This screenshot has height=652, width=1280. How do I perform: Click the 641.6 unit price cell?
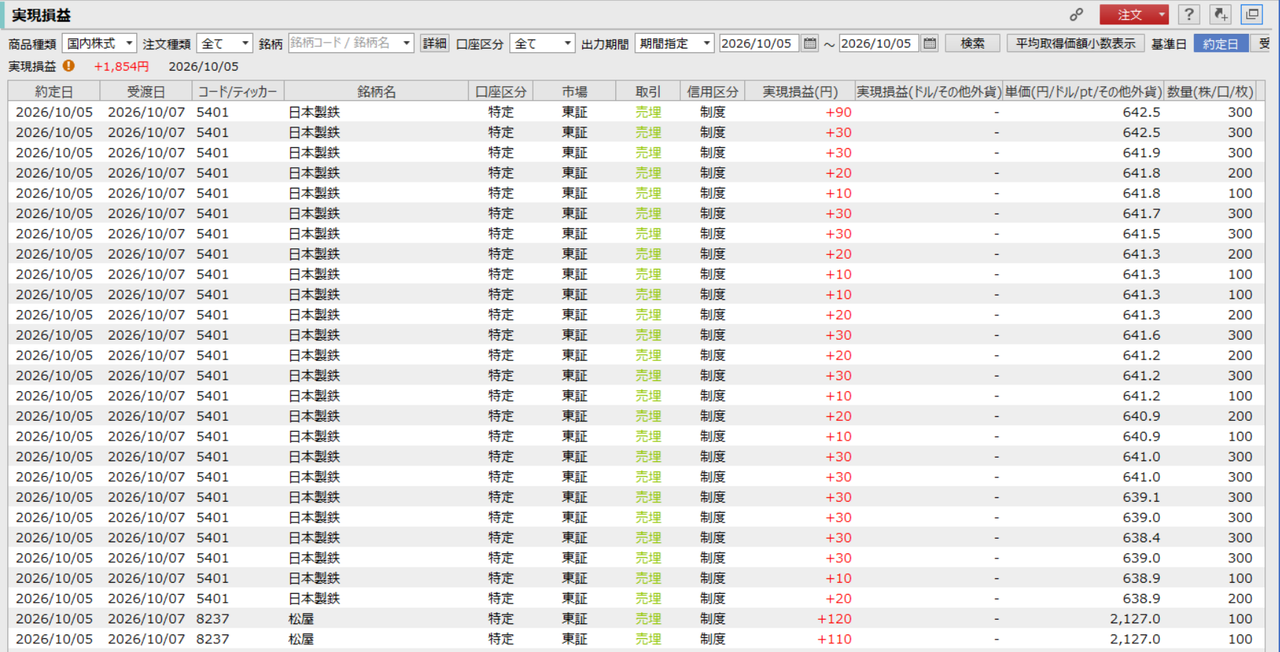[x=1141, y=335]
